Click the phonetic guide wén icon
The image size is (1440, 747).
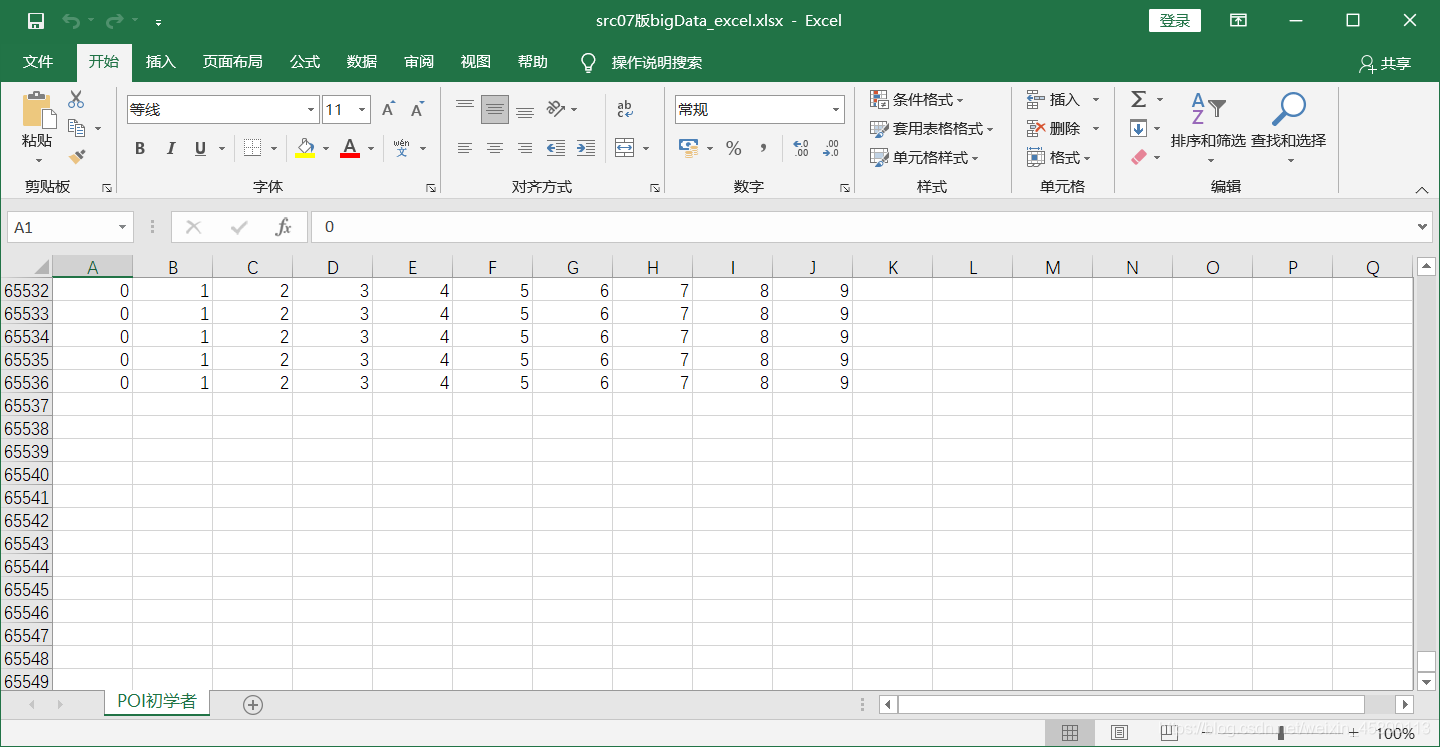tap(402, 148)
